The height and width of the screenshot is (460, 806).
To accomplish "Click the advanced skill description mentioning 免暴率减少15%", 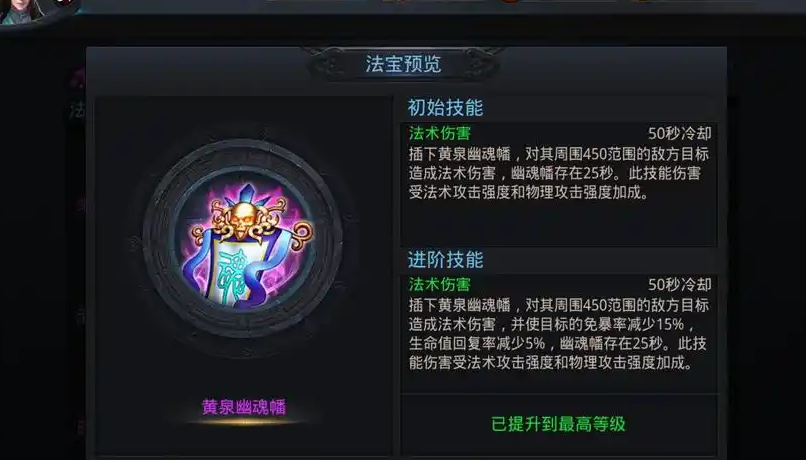I will (559, 334).
